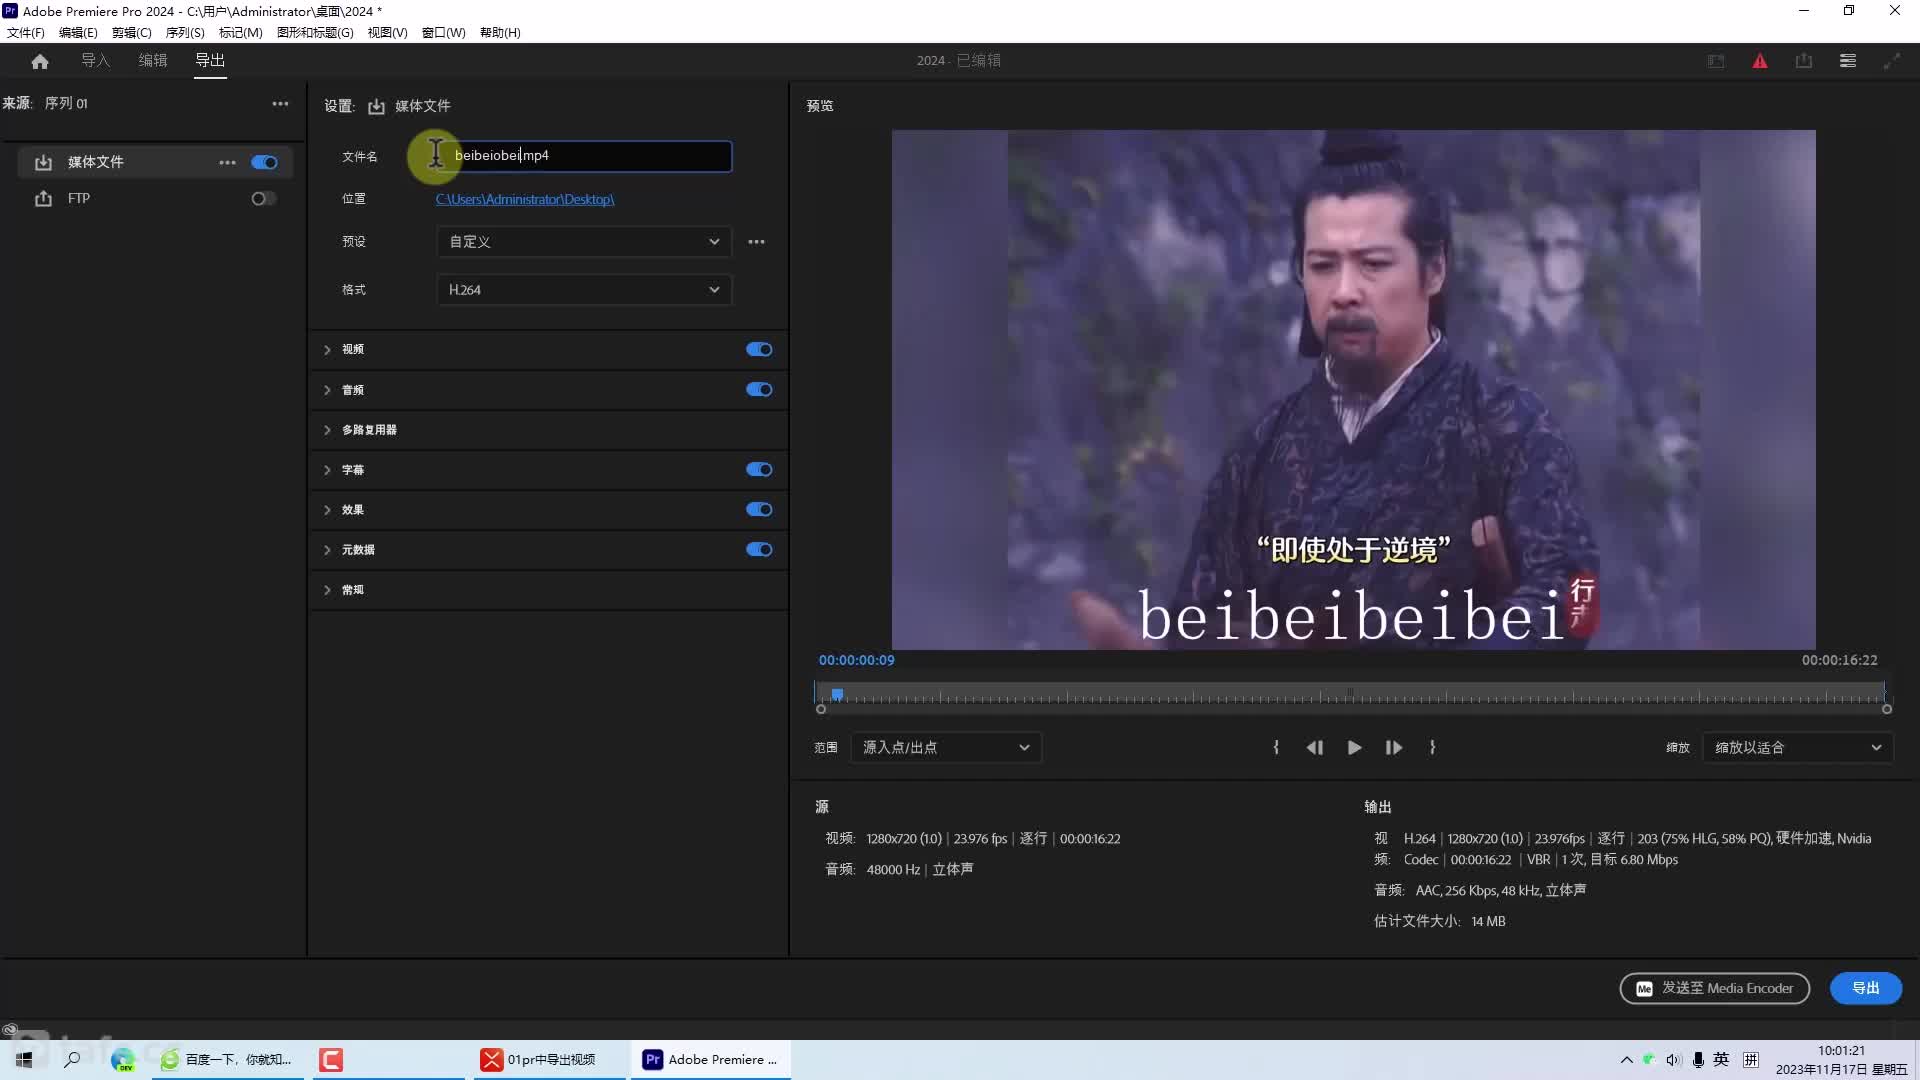Image resolution: width=1920 pixels, height=1080 pixels.
Task: Open red Camtasia app in taskbar
Action: click(331, 1060)
